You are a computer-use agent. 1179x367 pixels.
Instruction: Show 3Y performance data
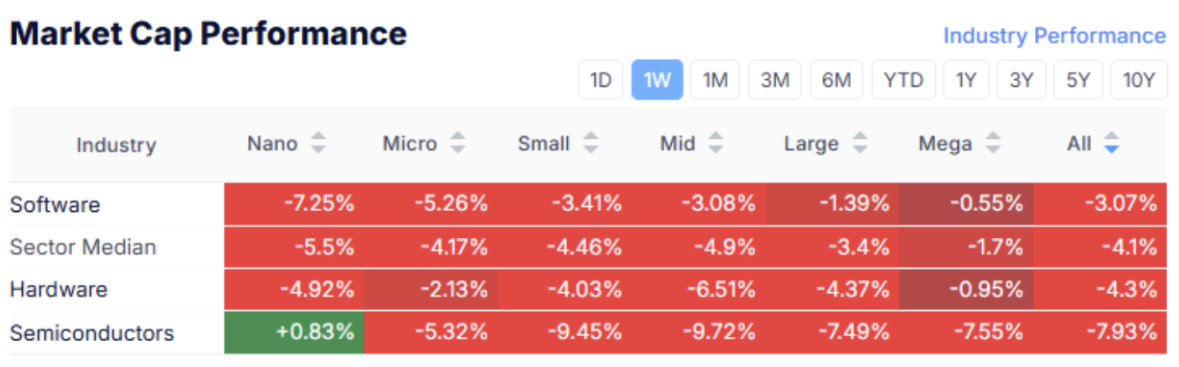[x=1022, y=80]
